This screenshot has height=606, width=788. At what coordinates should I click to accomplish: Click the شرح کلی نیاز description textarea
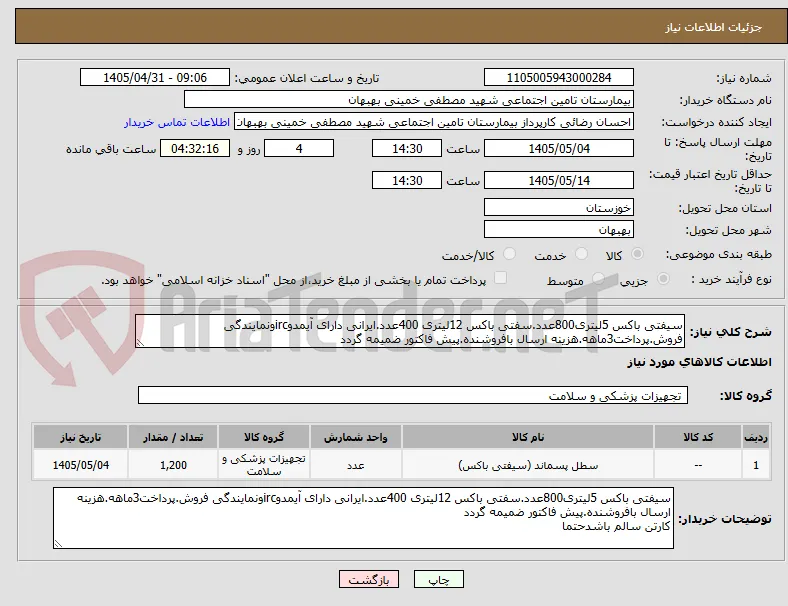[410, 332]
